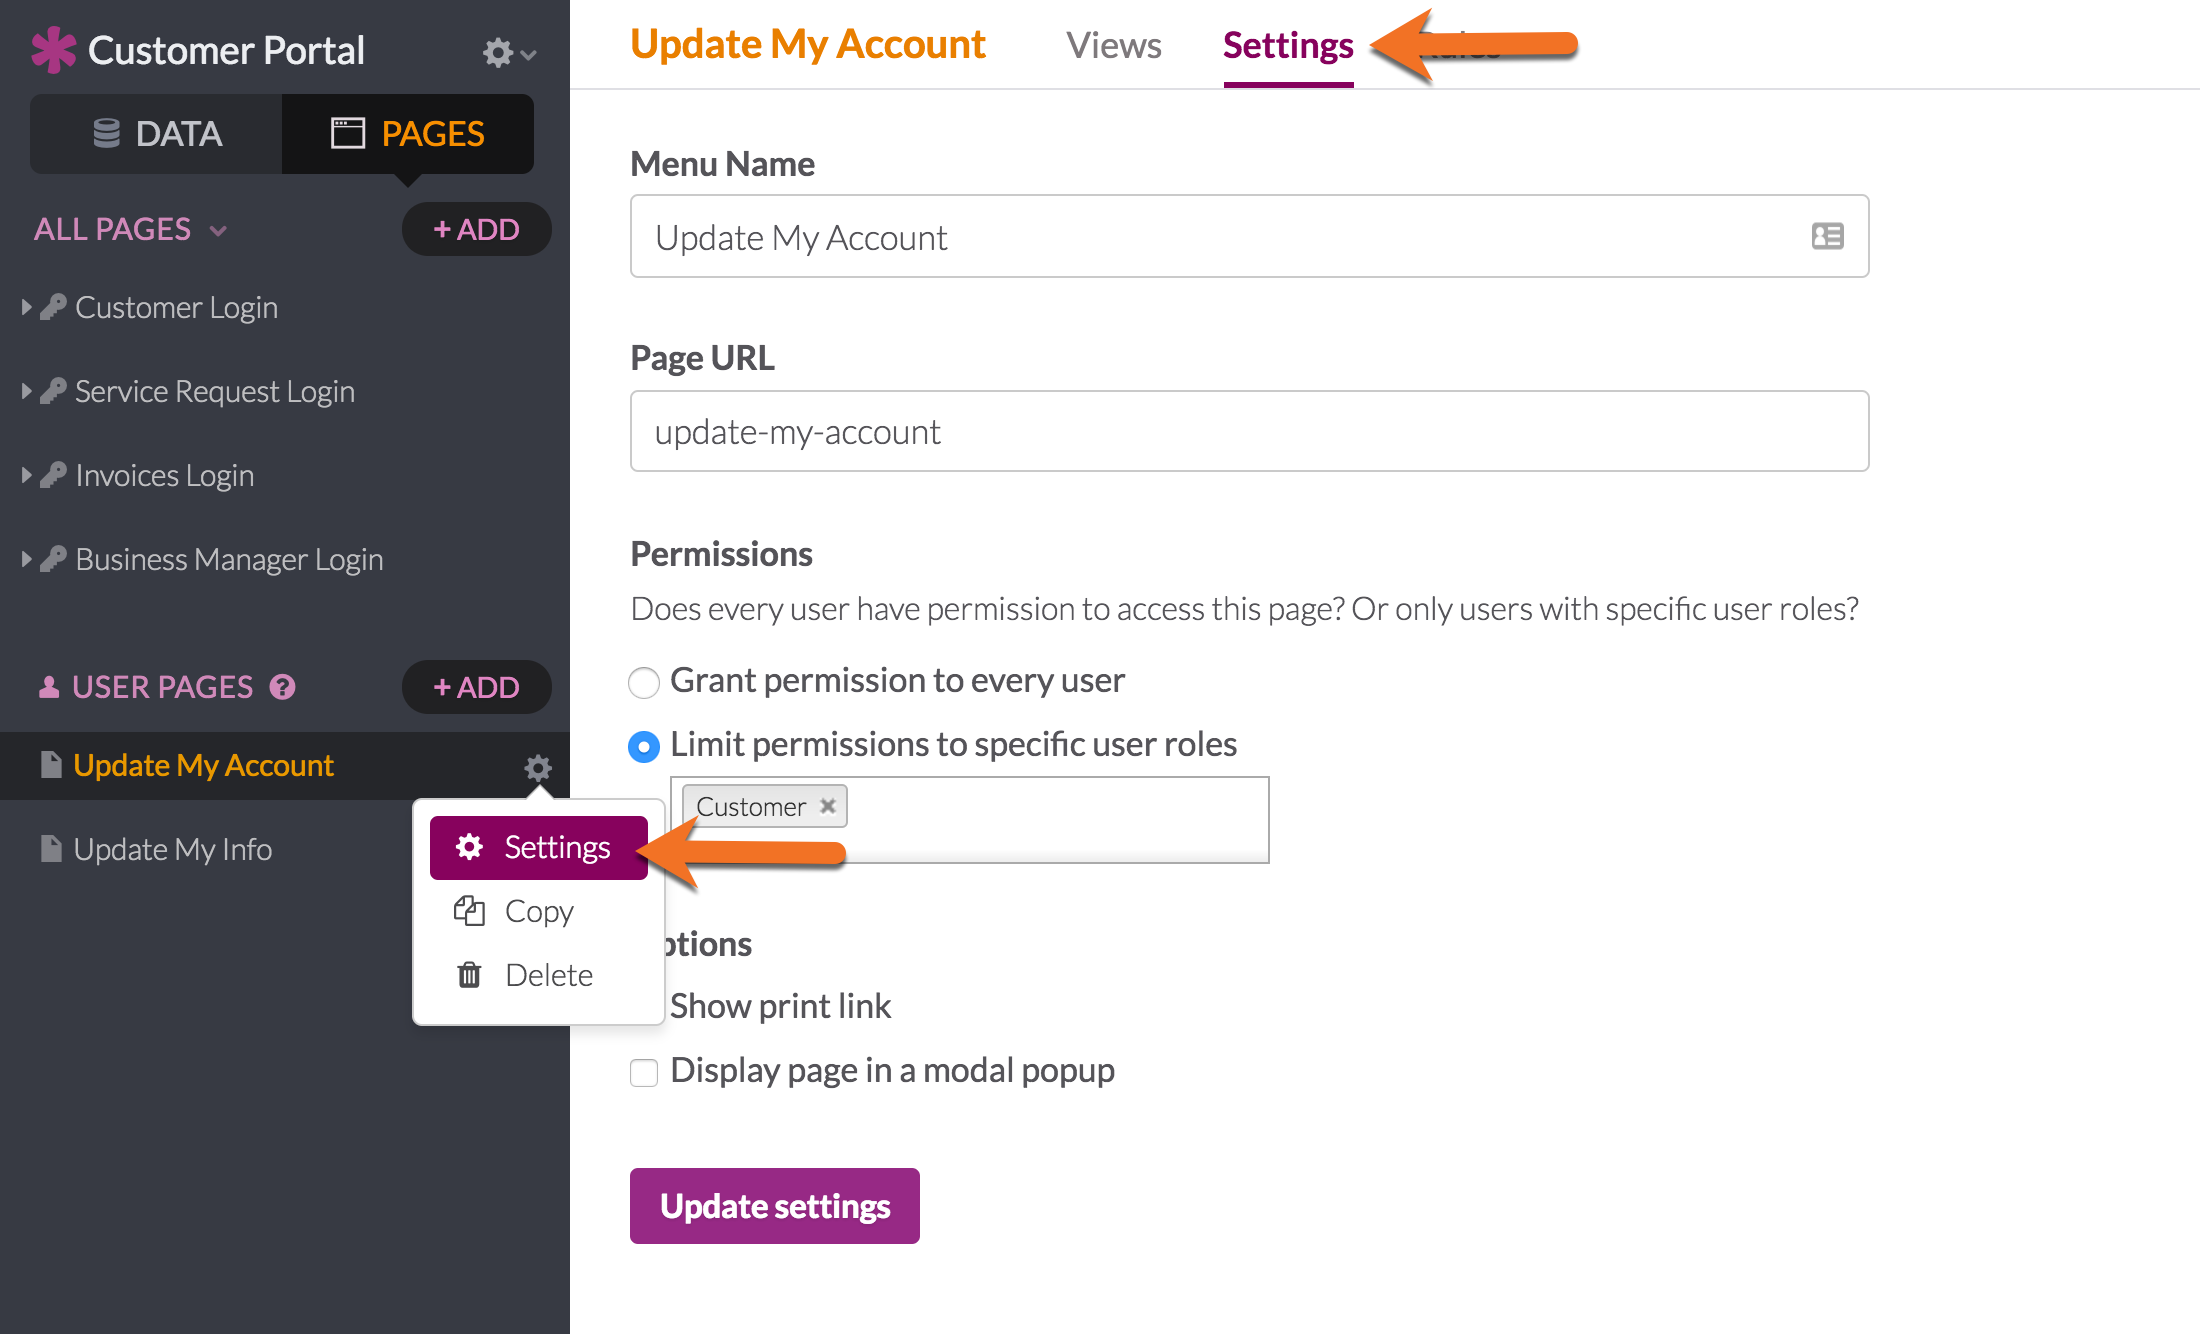Select Grant permission to every user
The width and height of the screenshot is (2200, 1334).
pyautogui.click(x=644, y=683)
